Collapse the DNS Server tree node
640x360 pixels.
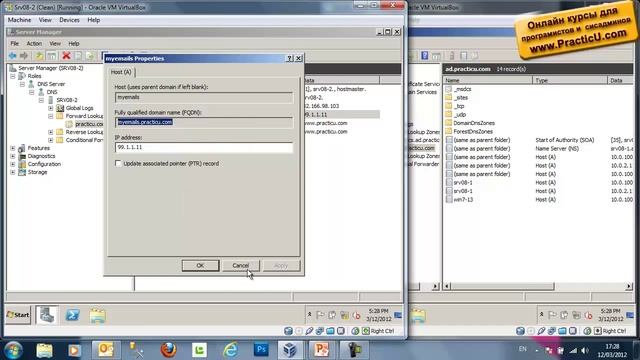(22, 84)
